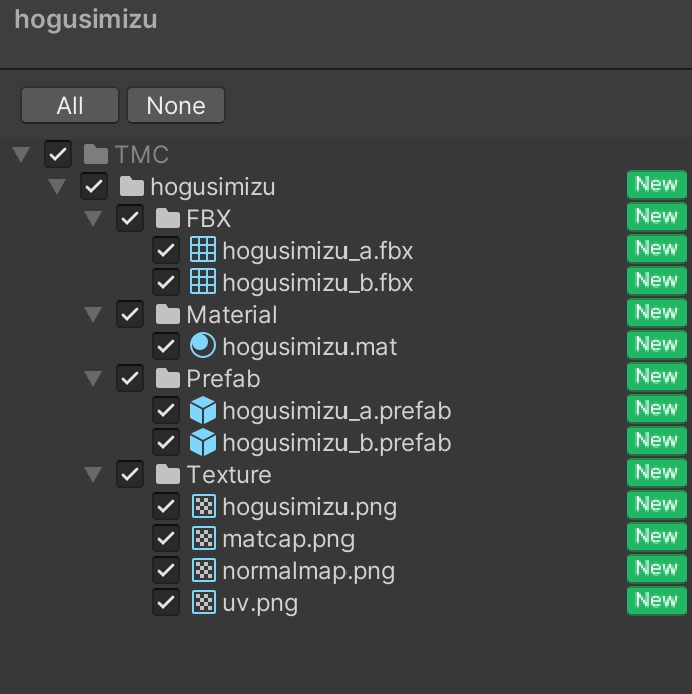Viewport: 692px width, 694px height.
Task: Uncheck the uv.png checkbox
Action: [x=166, y=602]
